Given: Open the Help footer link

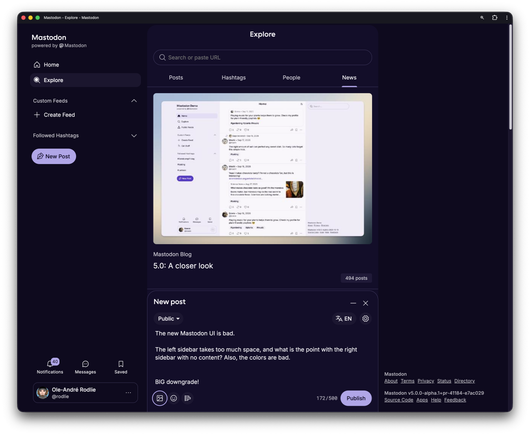Looking at the screenshot, I should point(436,400).
